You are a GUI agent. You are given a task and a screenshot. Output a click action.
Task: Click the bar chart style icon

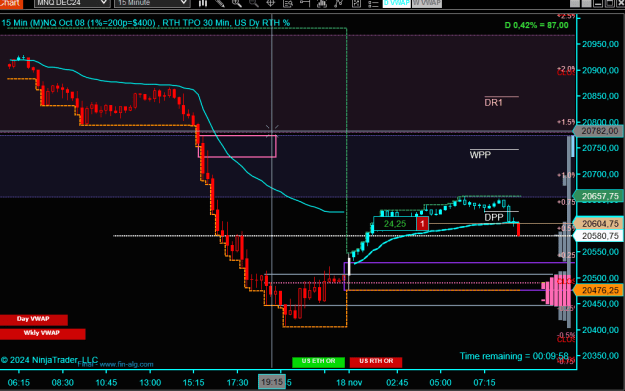tap(203, 4)
